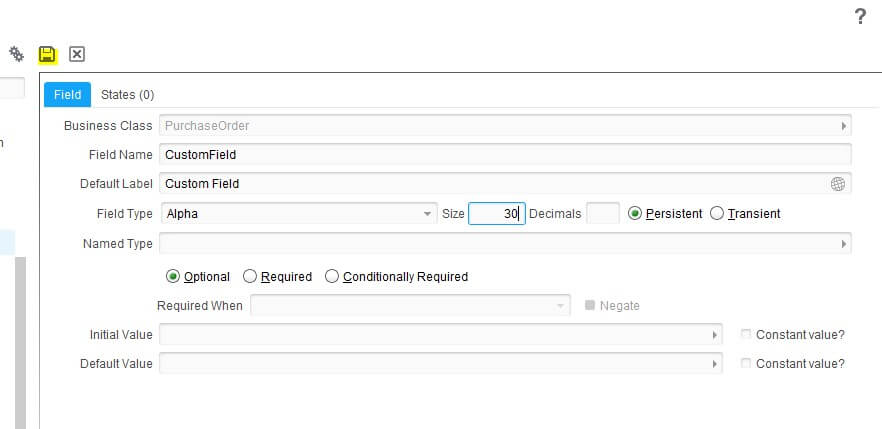Click the gears configuration icon
The image size is (882, 429).
pos(16,54)
